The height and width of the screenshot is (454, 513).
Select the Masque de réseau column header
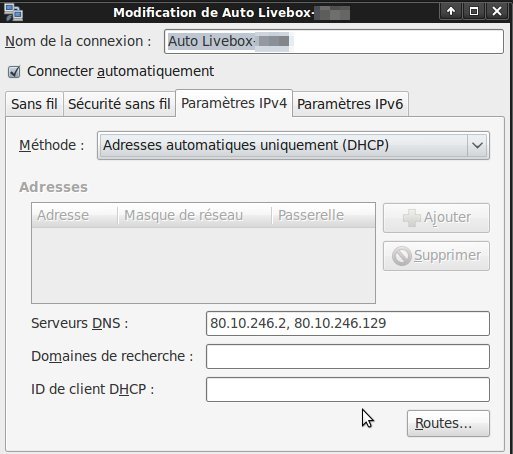coord(195,215)
